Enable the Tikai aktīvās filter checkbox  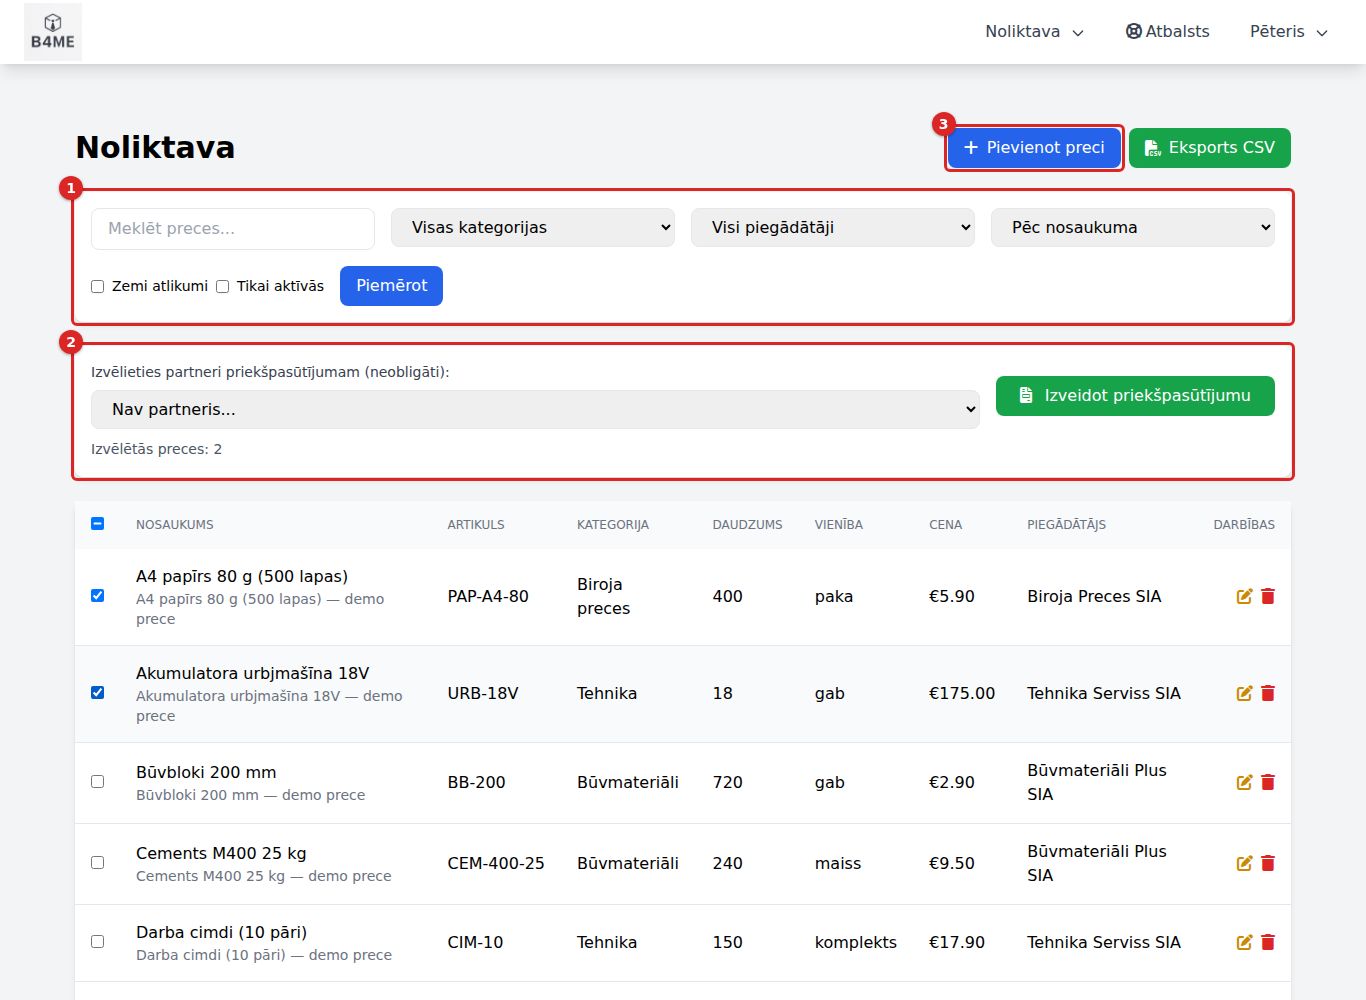pos(223,286)
